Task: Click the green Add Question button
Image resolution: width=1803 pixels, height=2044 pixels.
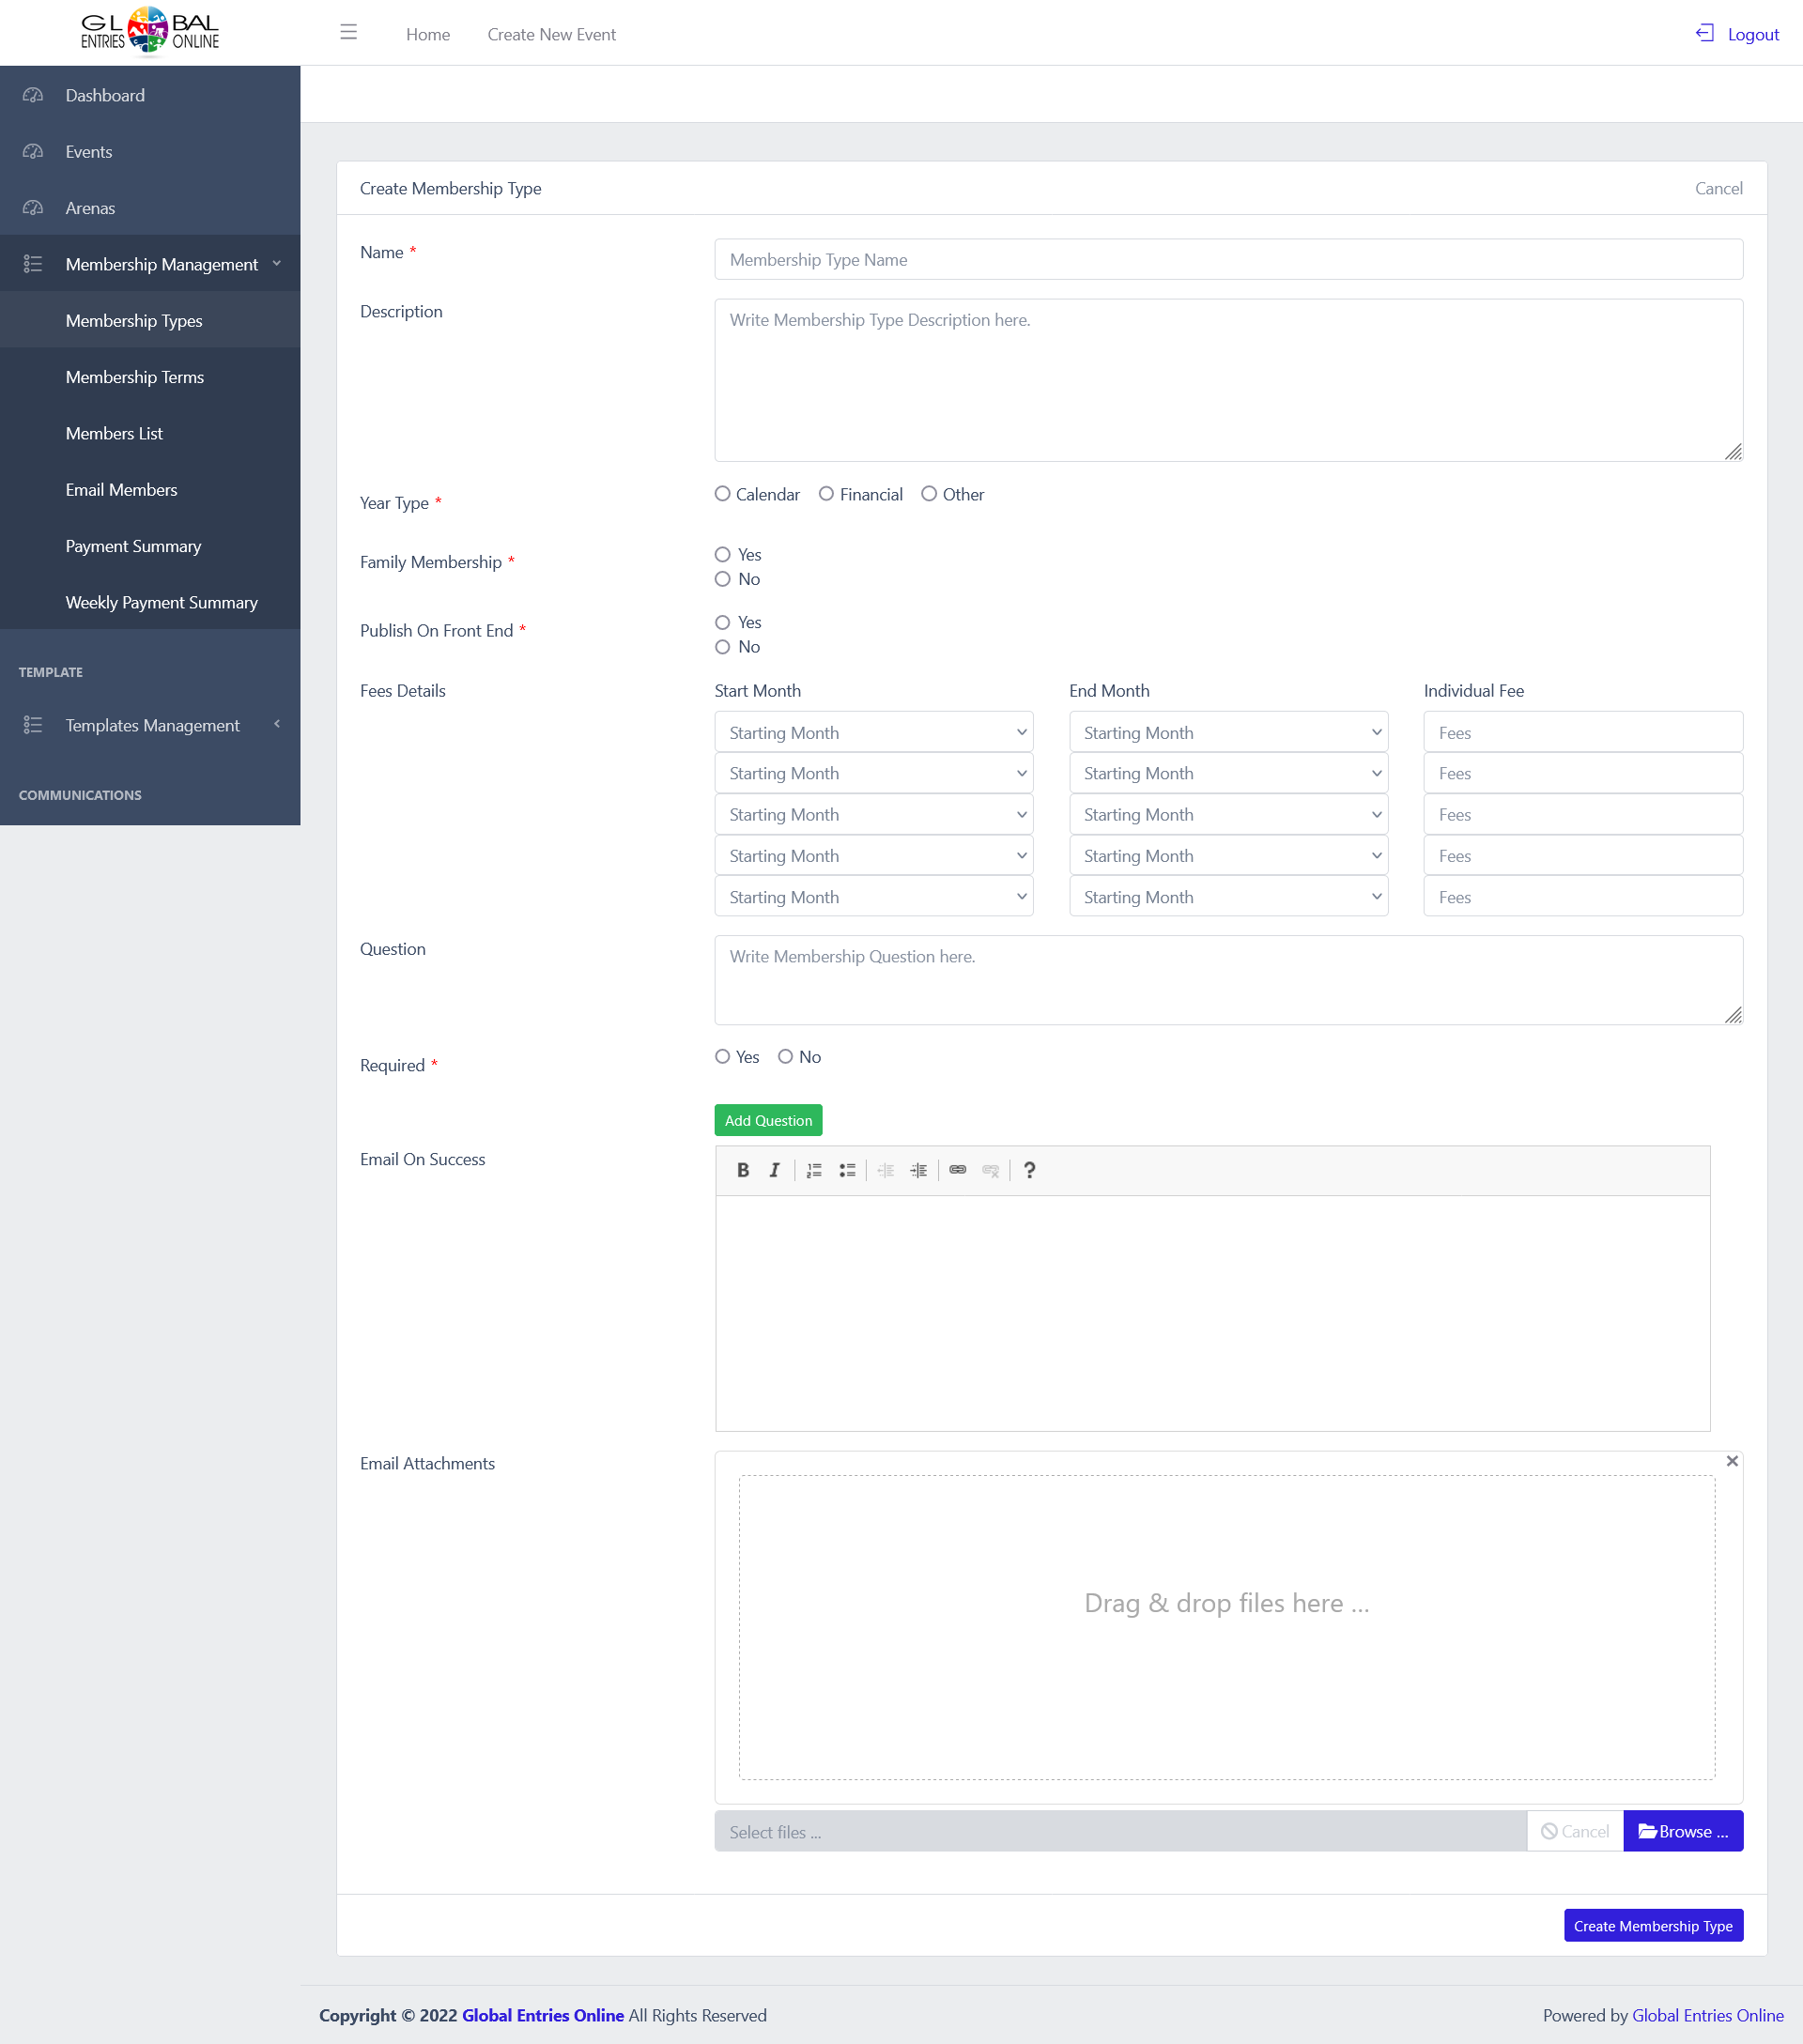Action: click(x=767, y=1120)
